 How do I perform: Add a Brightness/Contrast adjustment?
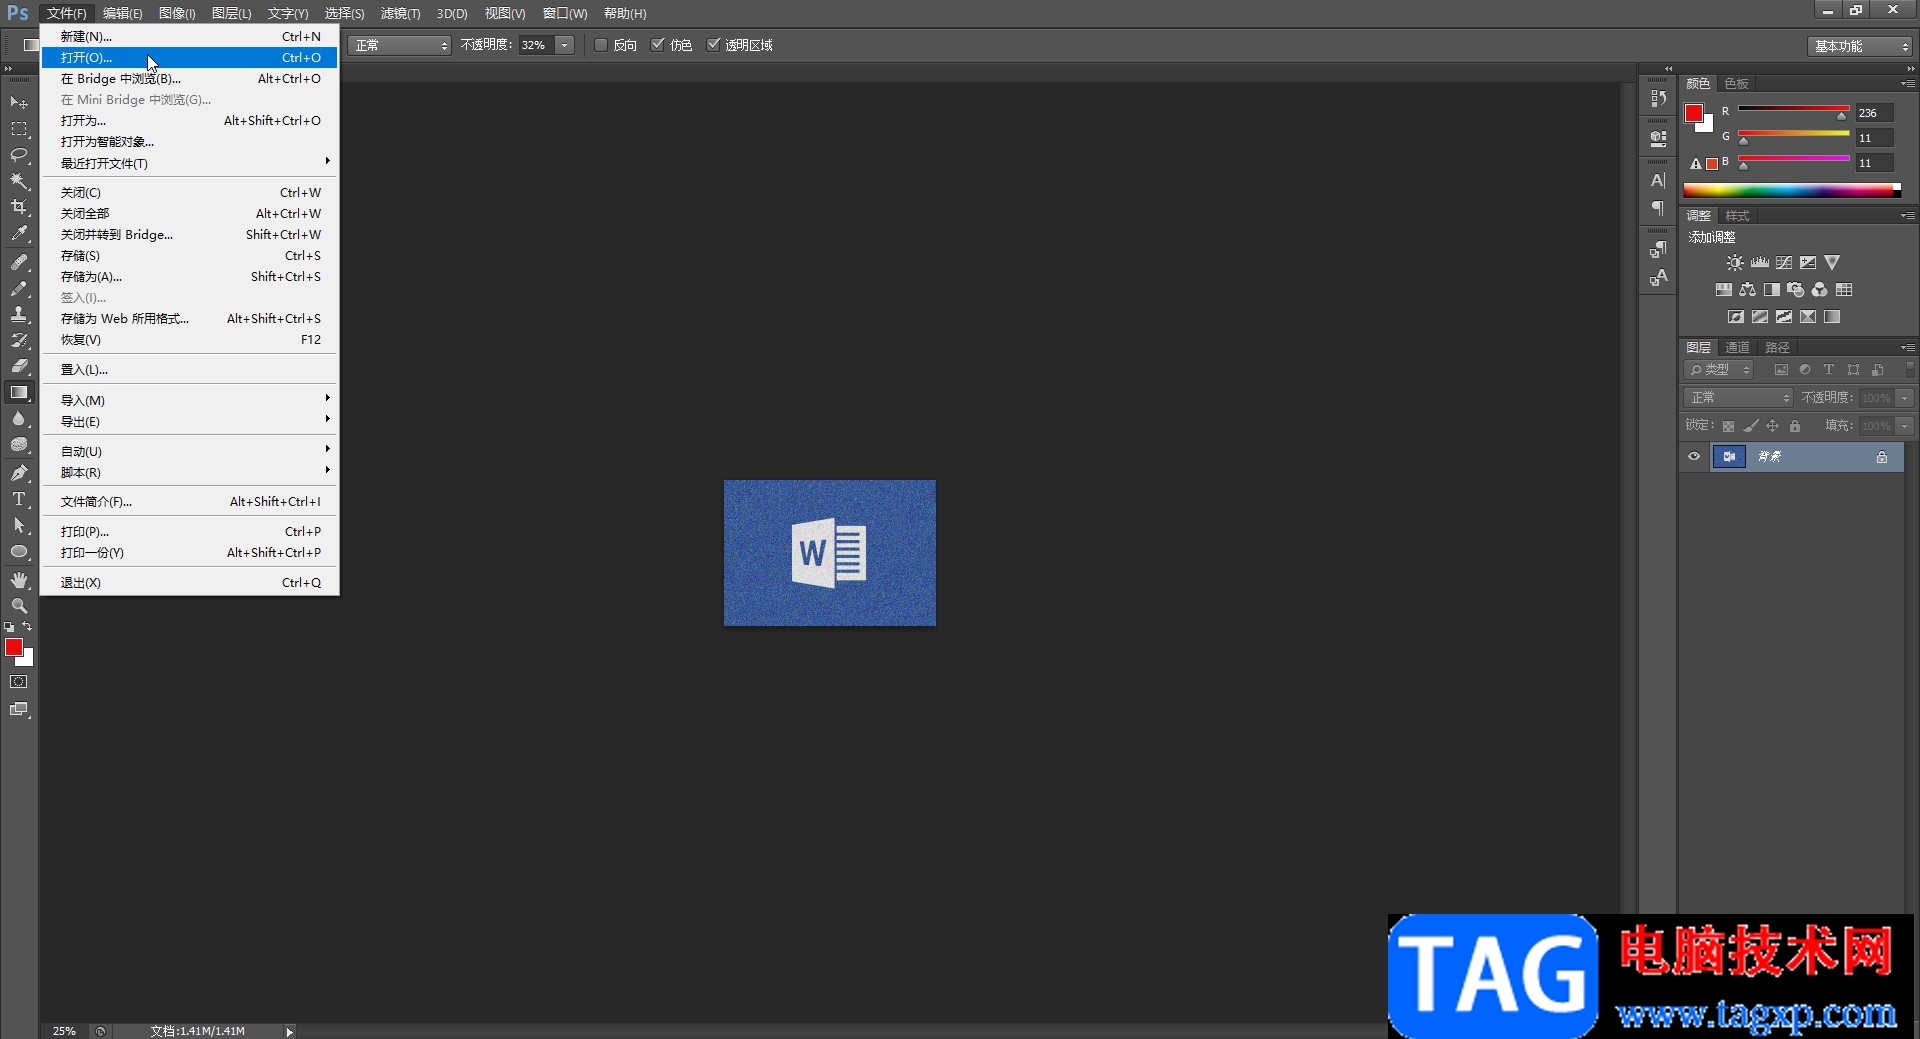tap(1735, 263)
